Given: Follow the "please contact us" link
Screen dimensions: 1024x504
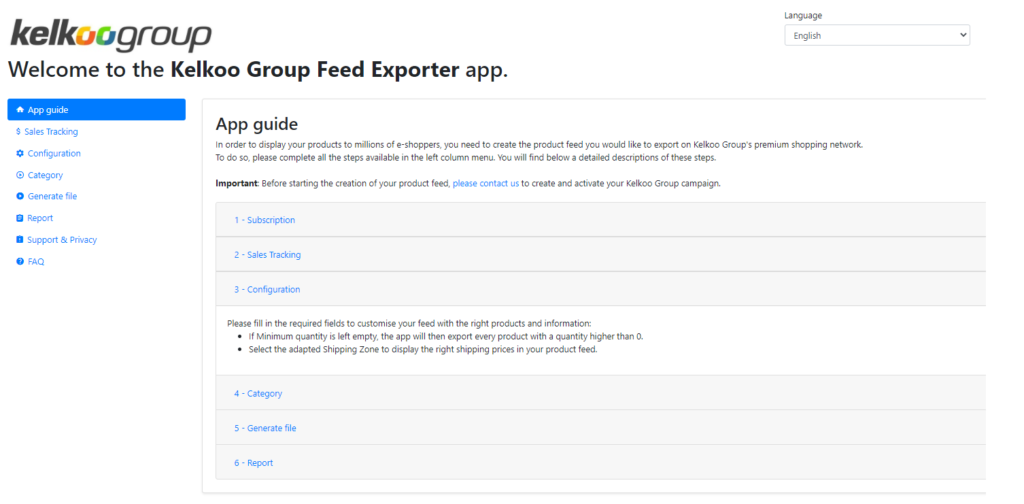Looking at the screenshot, I should (x=486, y=183).
